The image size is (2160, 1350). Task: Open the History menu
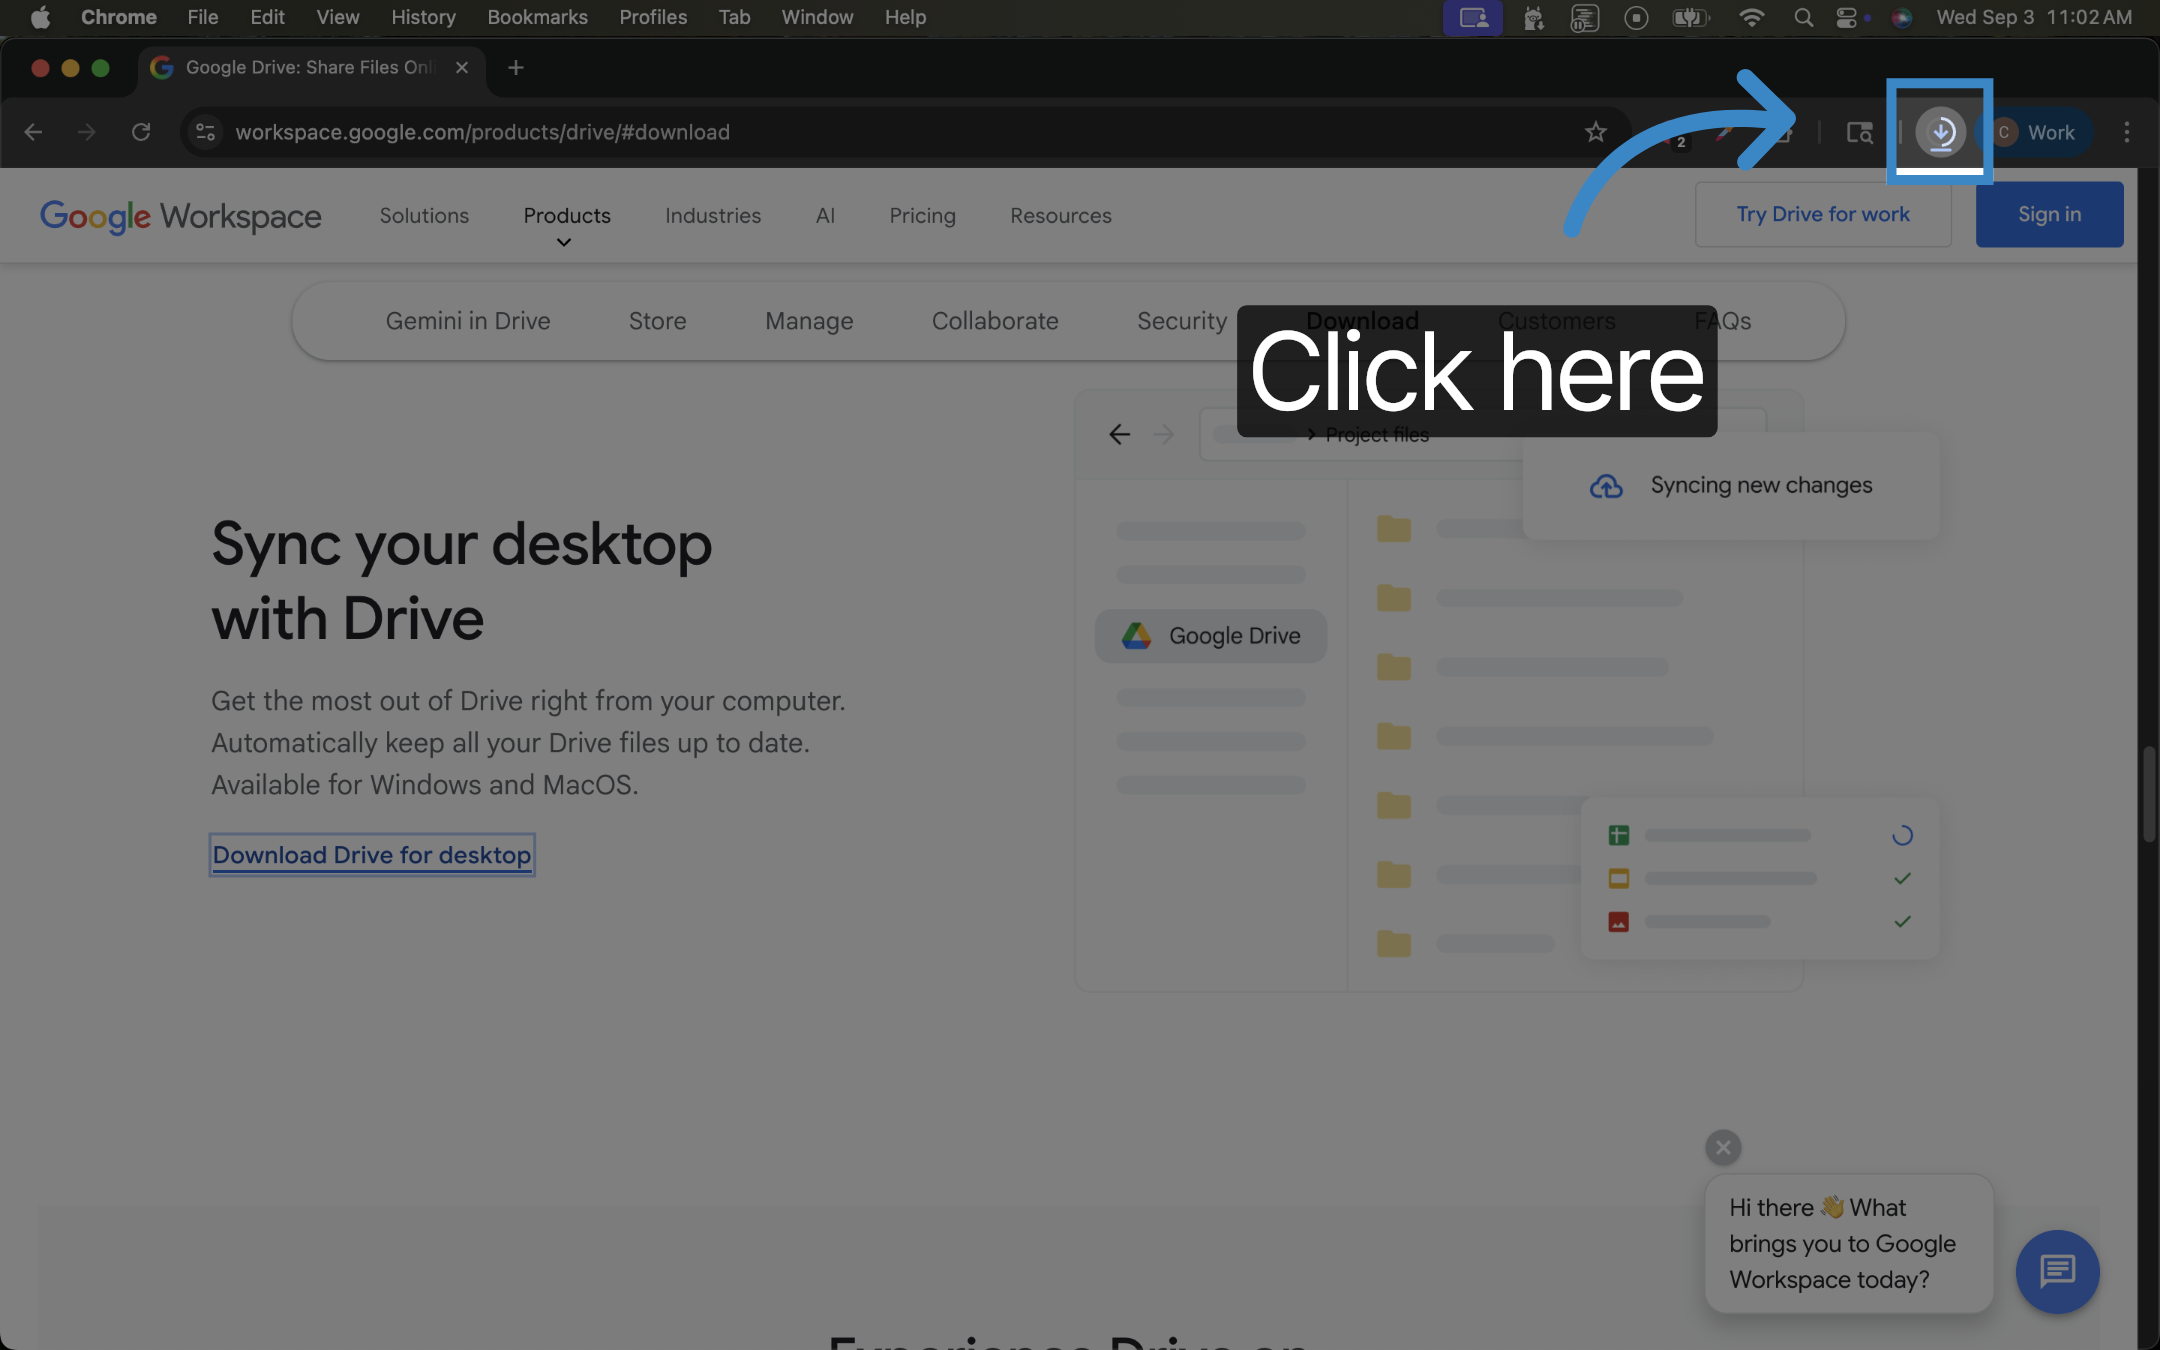click(423, 17)
